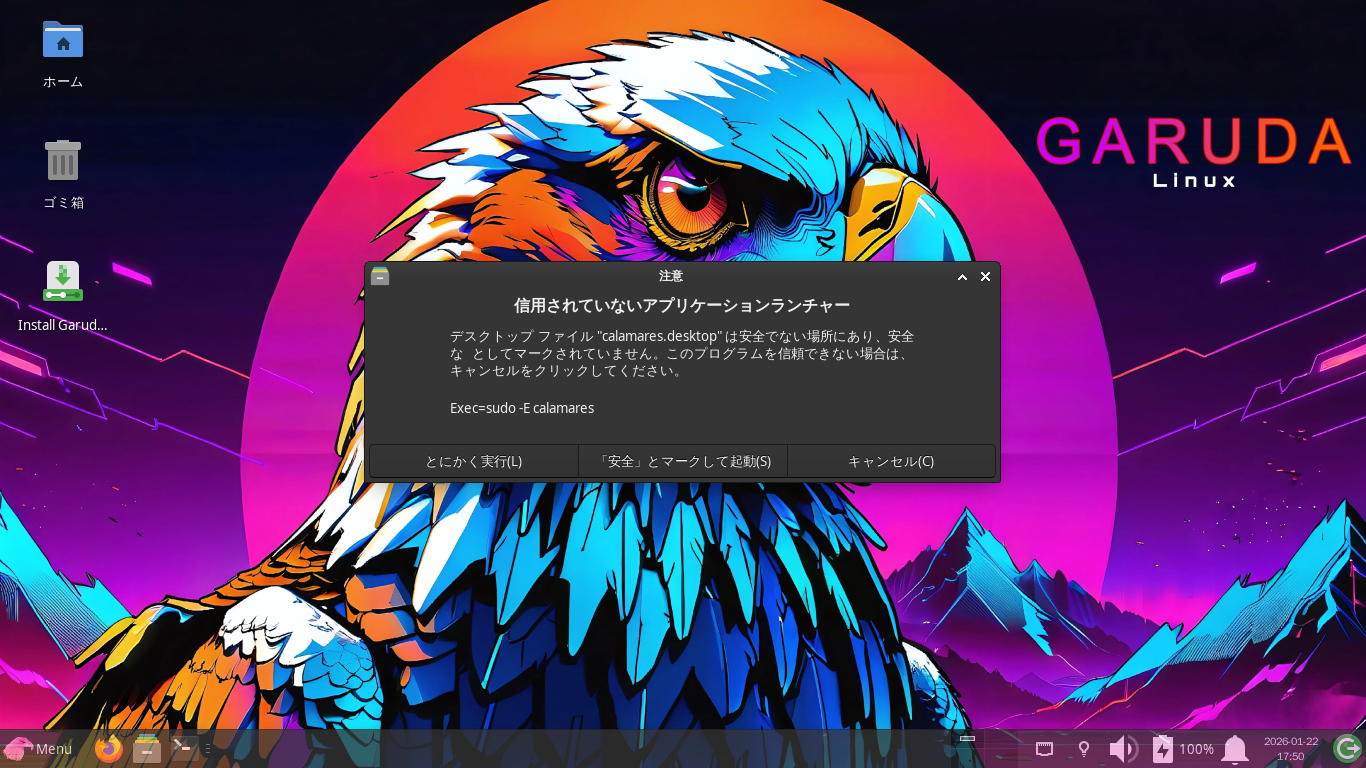Open the notifications bell icon

point(1235,748)
